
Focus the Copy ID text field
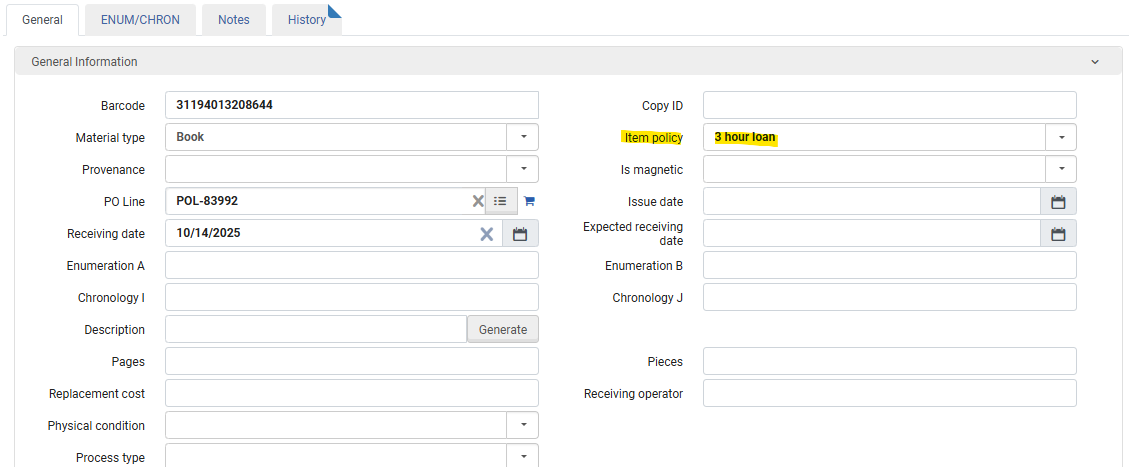(x=888, y=105)
